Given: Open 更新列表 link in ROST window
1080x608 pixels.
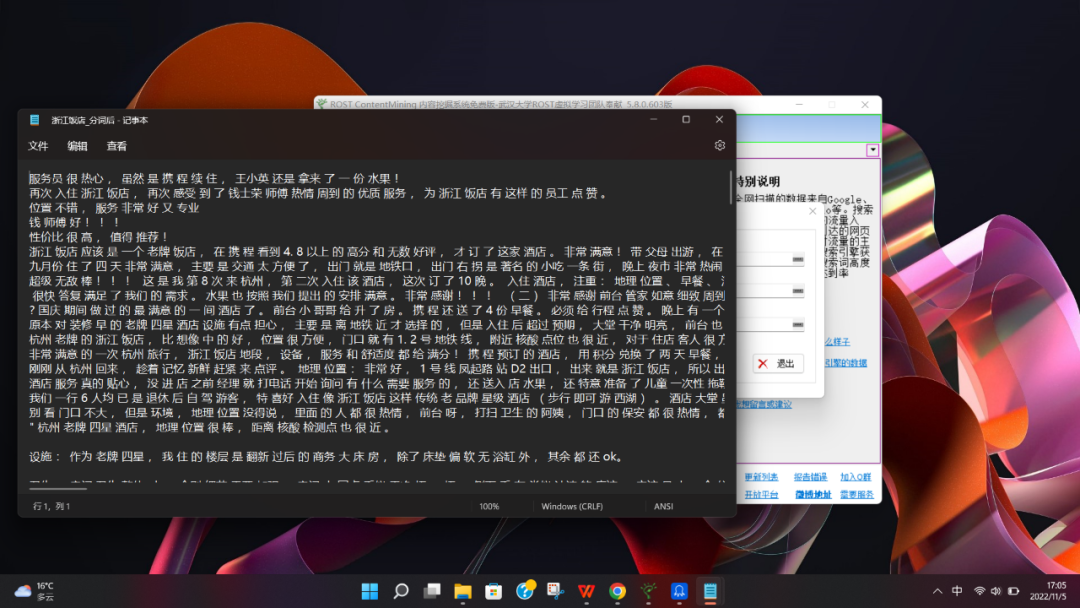Looking at the screenshot, I should click(x=761, y=477).
